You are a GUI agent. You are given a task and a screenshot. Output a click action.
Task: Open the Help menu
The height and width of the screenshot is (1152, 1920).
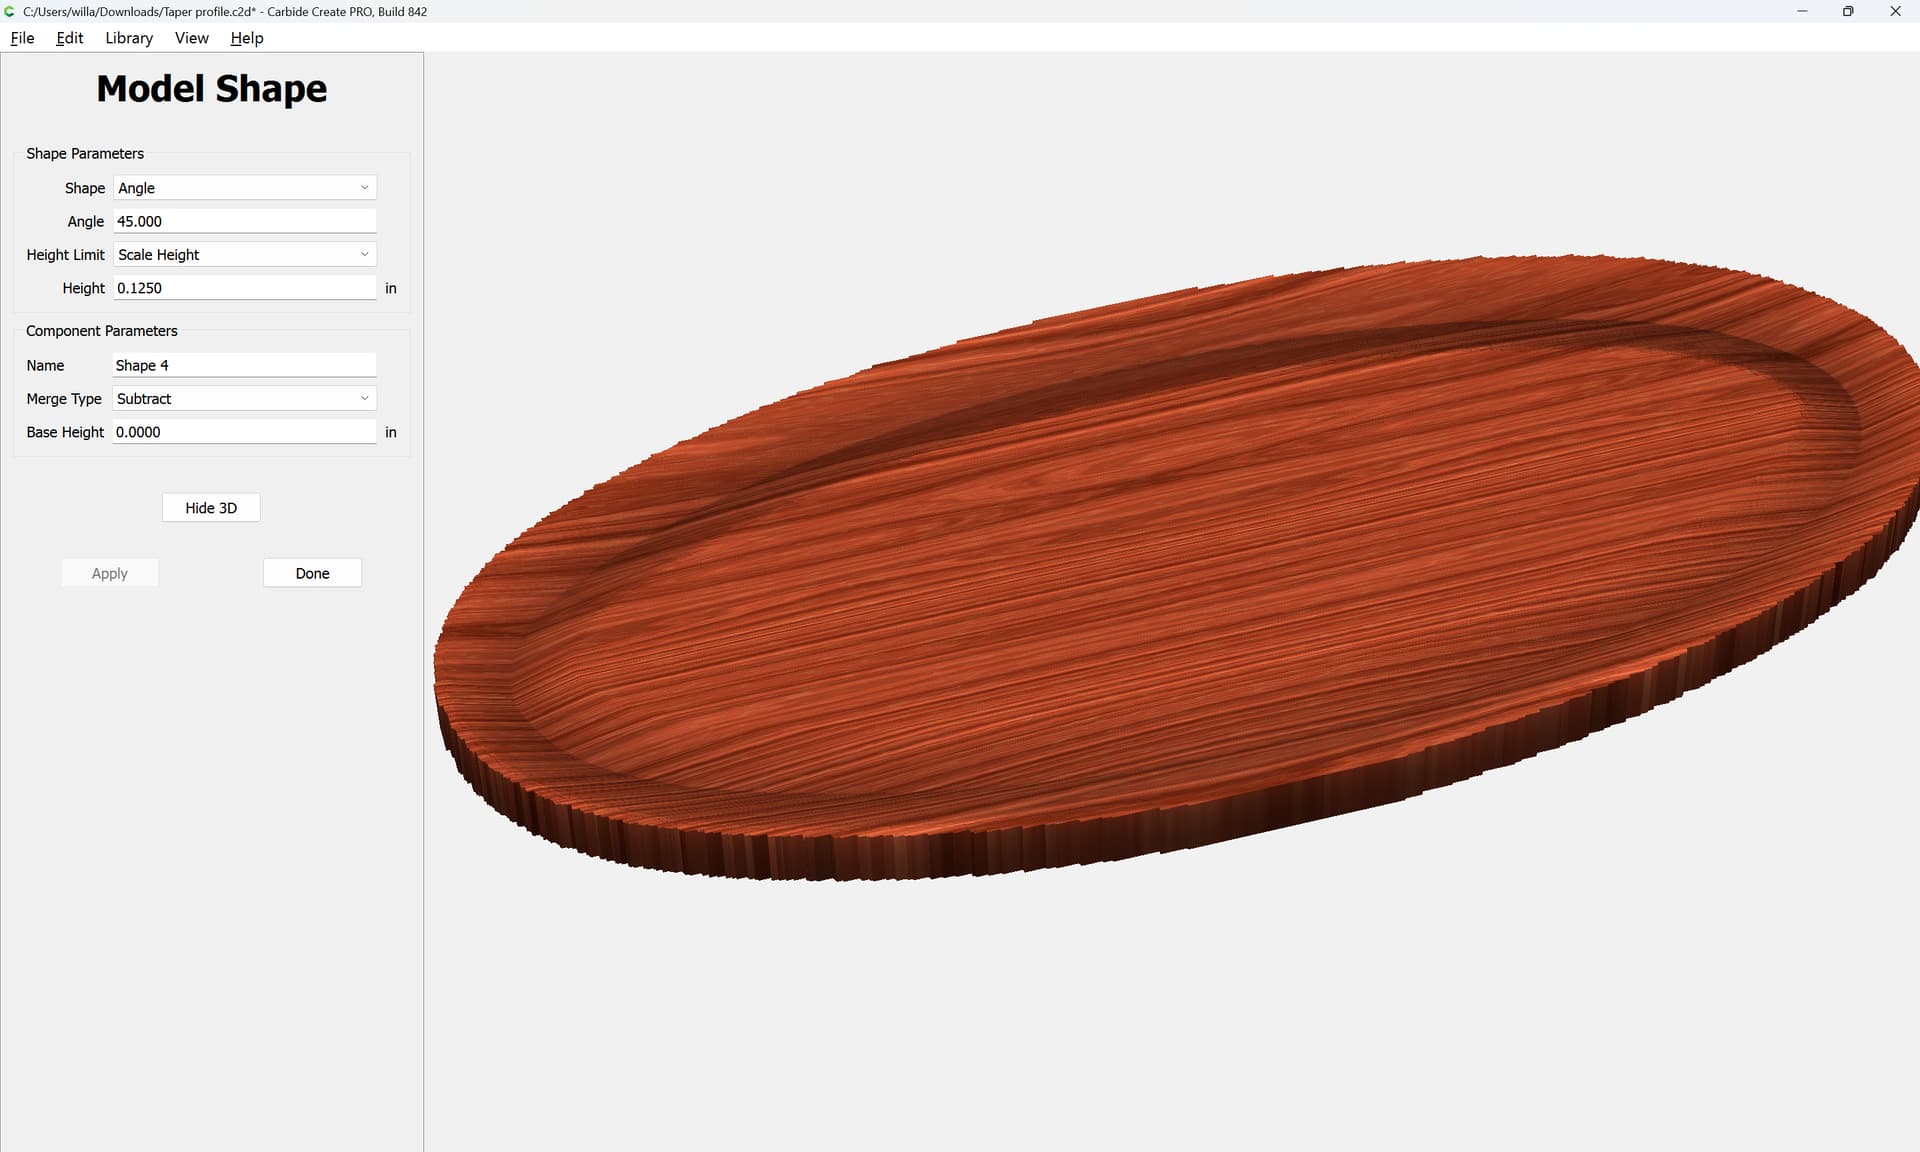(x=246, y=38)
